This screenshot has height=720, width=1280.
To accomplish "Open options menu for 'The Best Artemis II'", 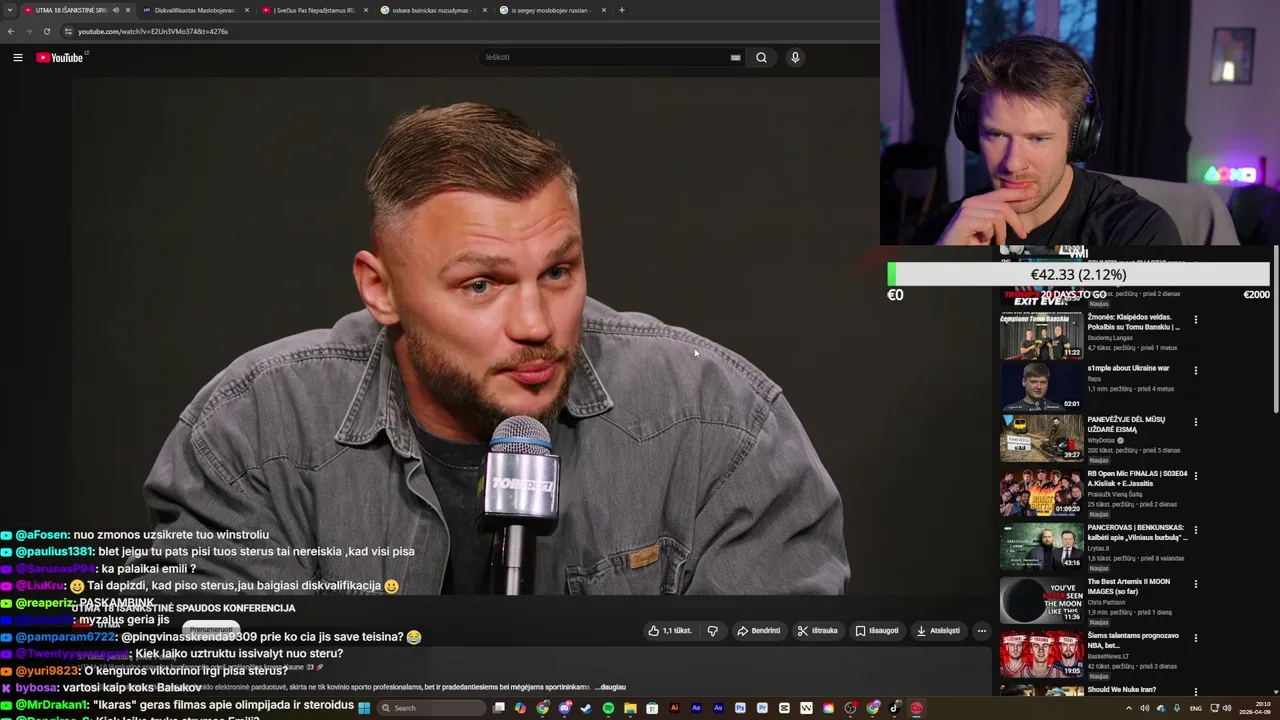I will tap(1196, 584).
